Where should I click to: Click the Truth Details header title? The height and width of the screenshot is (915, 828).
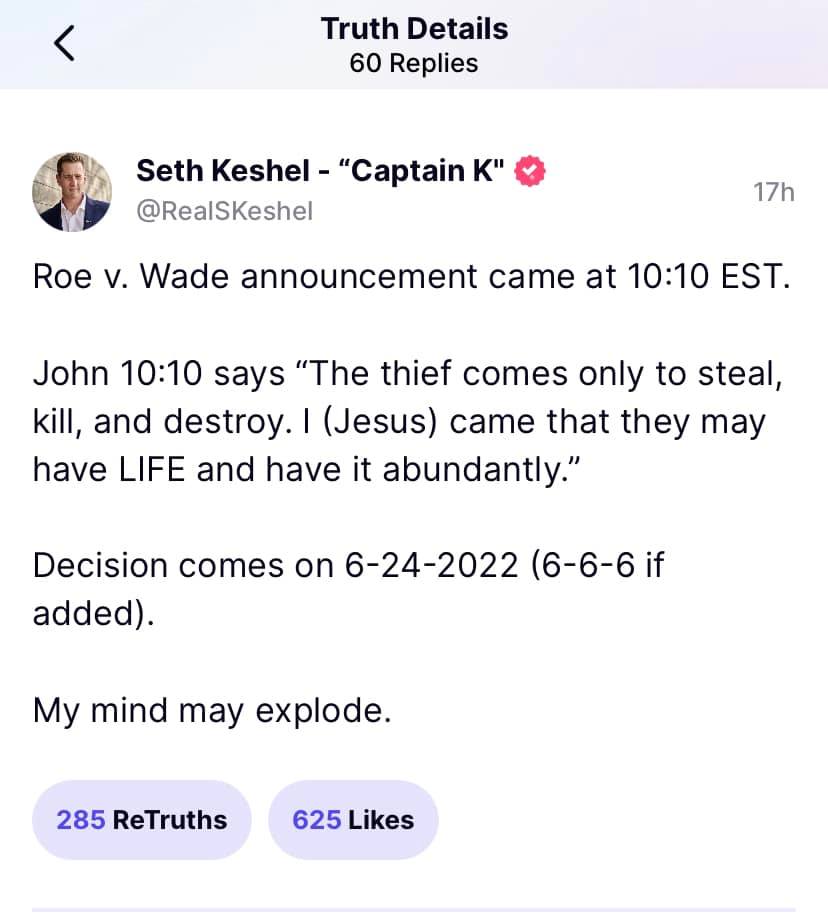click(x=414, y=29)
